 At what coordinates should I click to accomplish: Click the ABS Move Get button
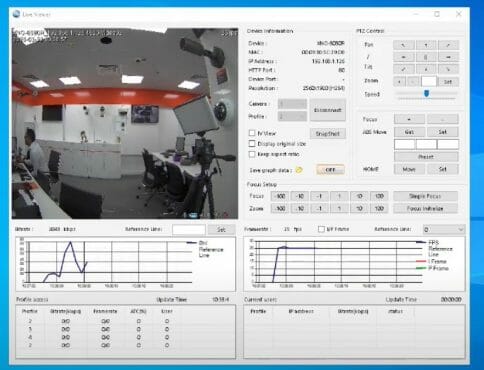click(409, 132)
